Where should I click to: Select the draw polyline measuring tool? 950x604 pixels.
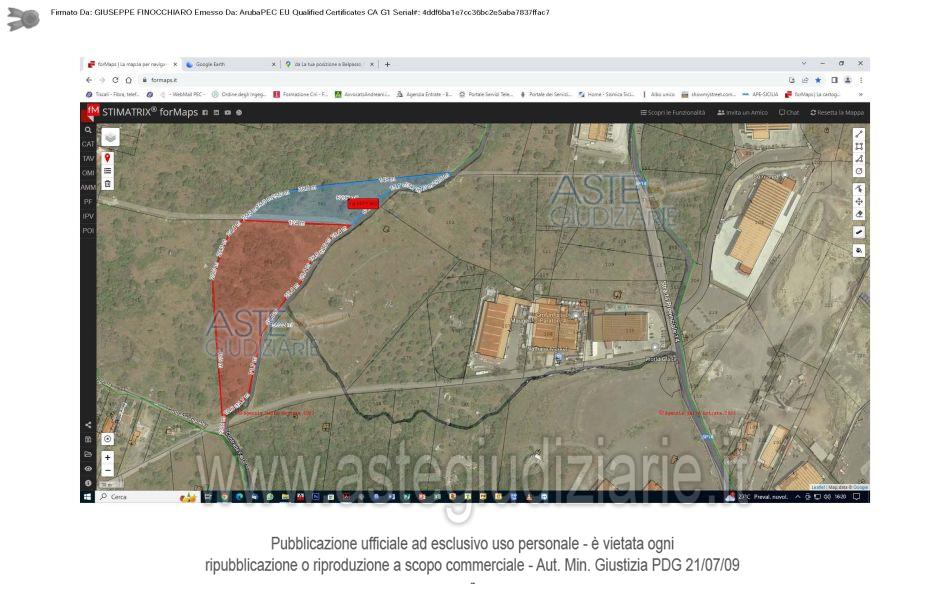pos(859,134)
